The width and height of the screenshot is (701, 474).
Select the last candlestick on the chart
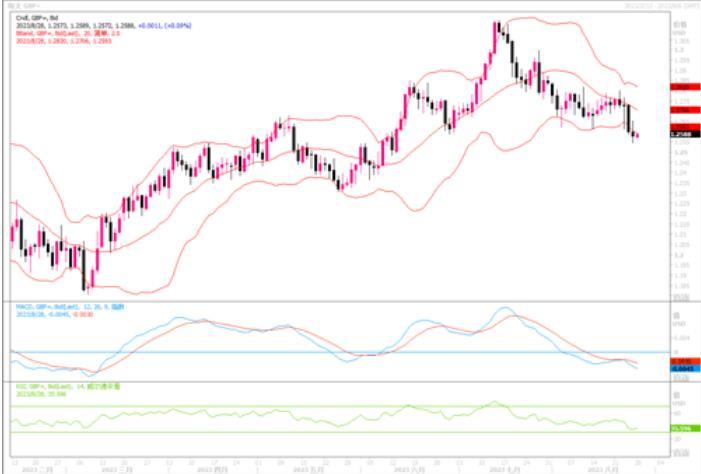[638, 135]
